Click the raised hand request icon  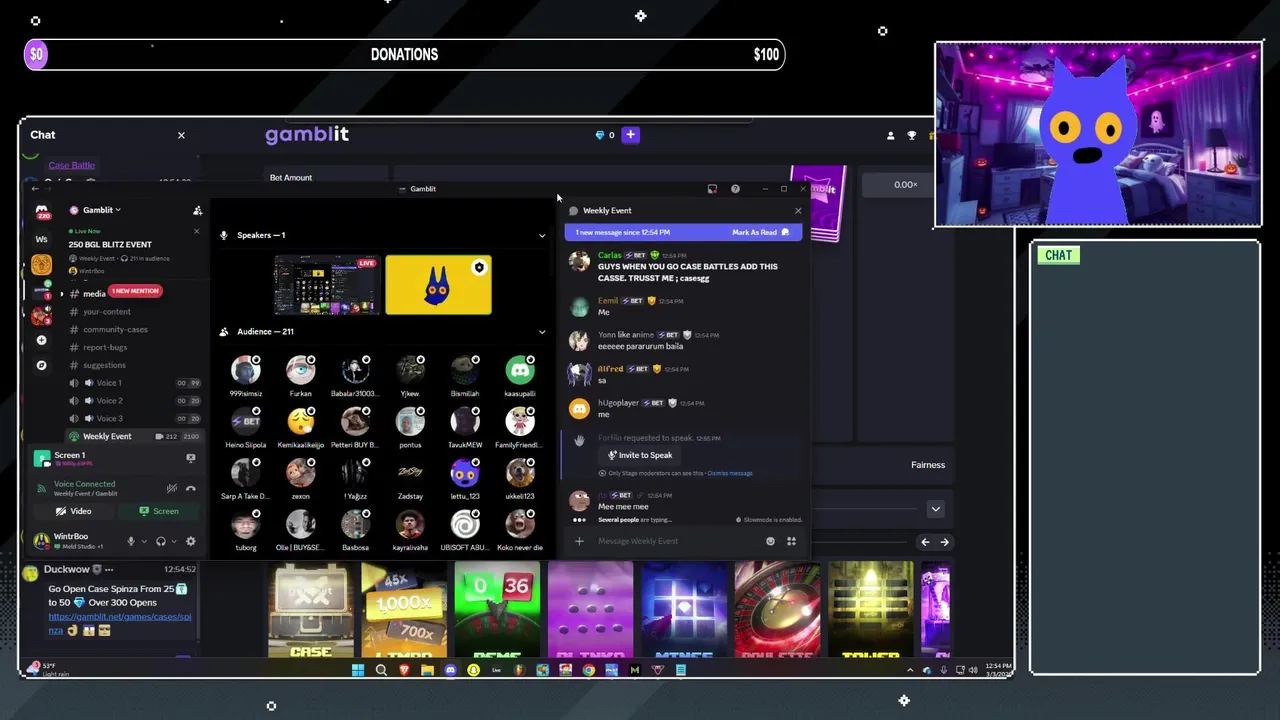tap(579, 440)
